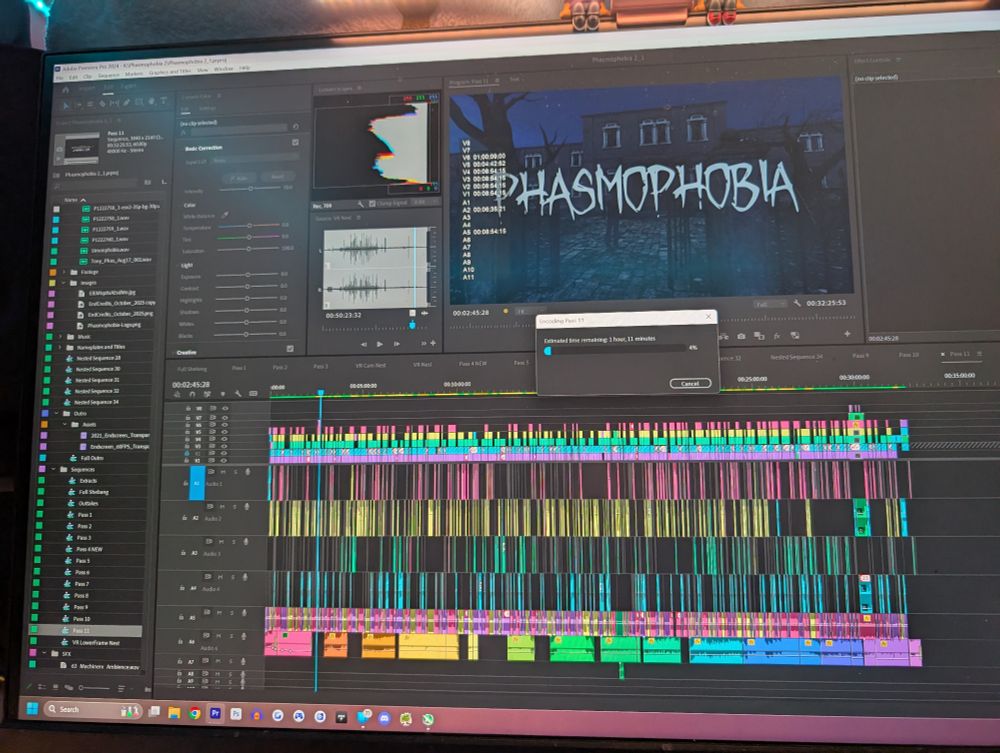Screen dimensions: 1000x753
Task: Click the timeline captions track options icon
Action: (x=253, y=393)
